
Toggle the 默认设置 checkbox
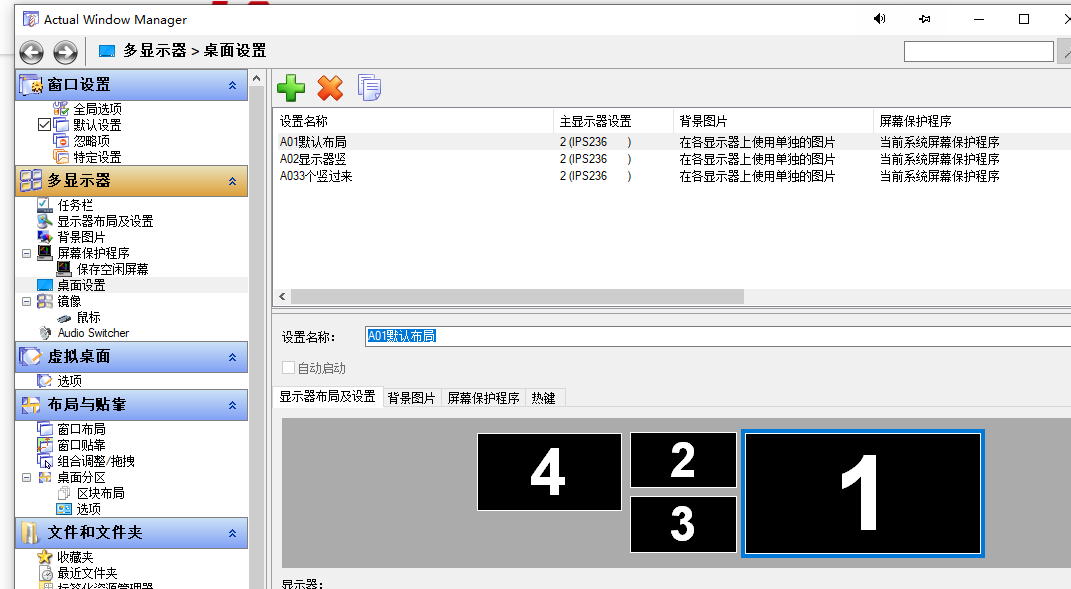[x=44, y=125]
